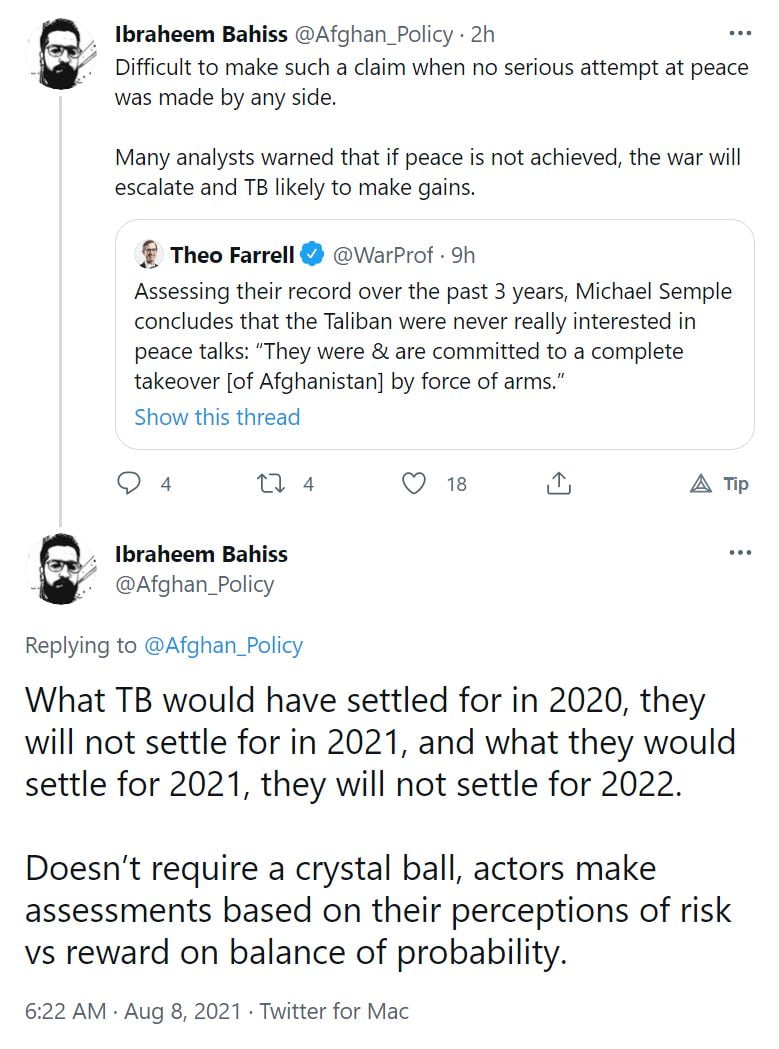Screen dimensions: 779x1049
Task: Open the quoted tweet text by Theo Farrell
Action: click(433, 337)
